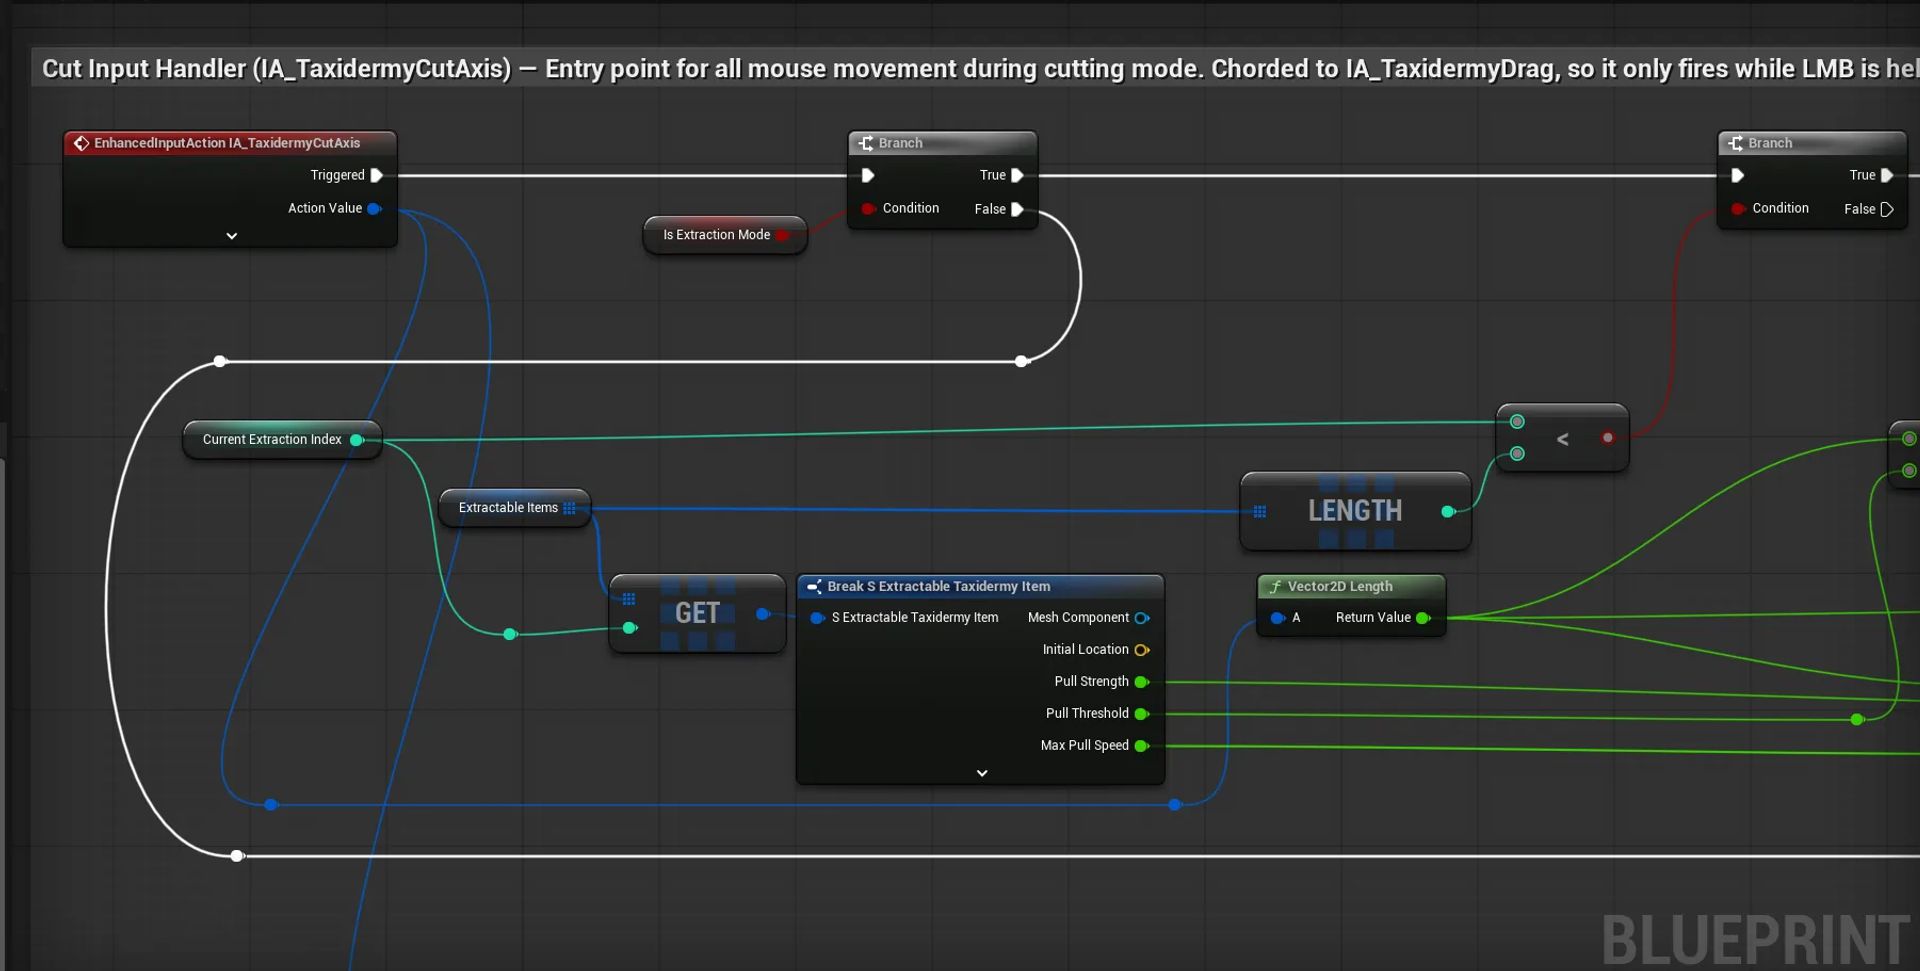This screenshot has width=1920, height=971.
Task: Expand the Break S Extractable Taxidermy Item node
Action: point(981,773)
